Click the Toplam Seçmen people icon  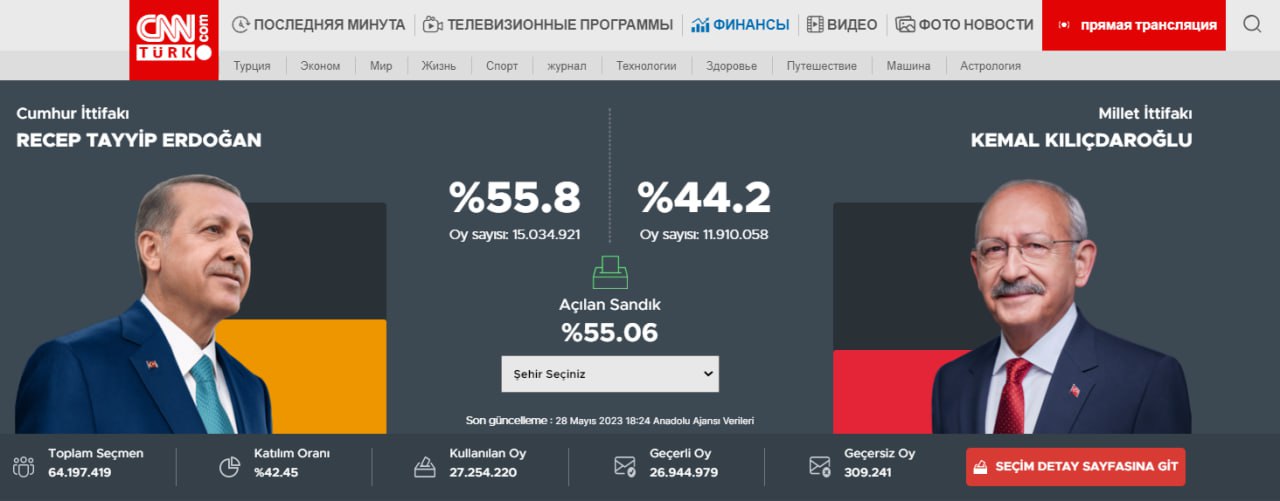coord(23,466)
